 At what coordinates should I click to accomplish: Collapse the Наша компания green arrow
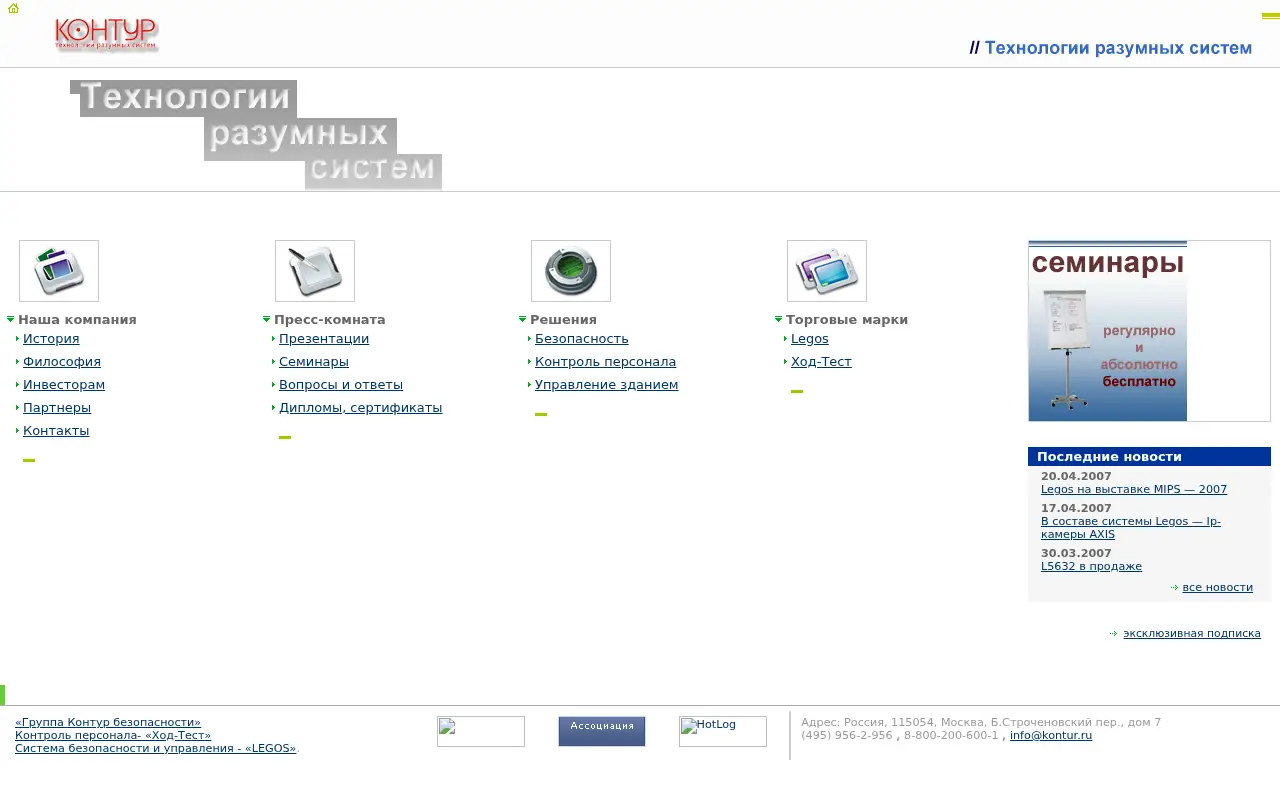[x=11, y=320]
